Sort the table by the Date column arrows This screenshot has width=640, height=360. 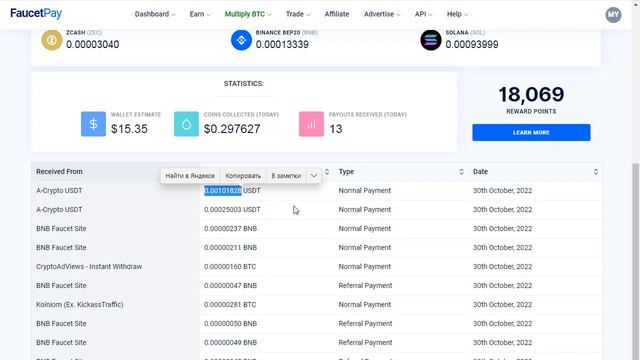point(596,171)
